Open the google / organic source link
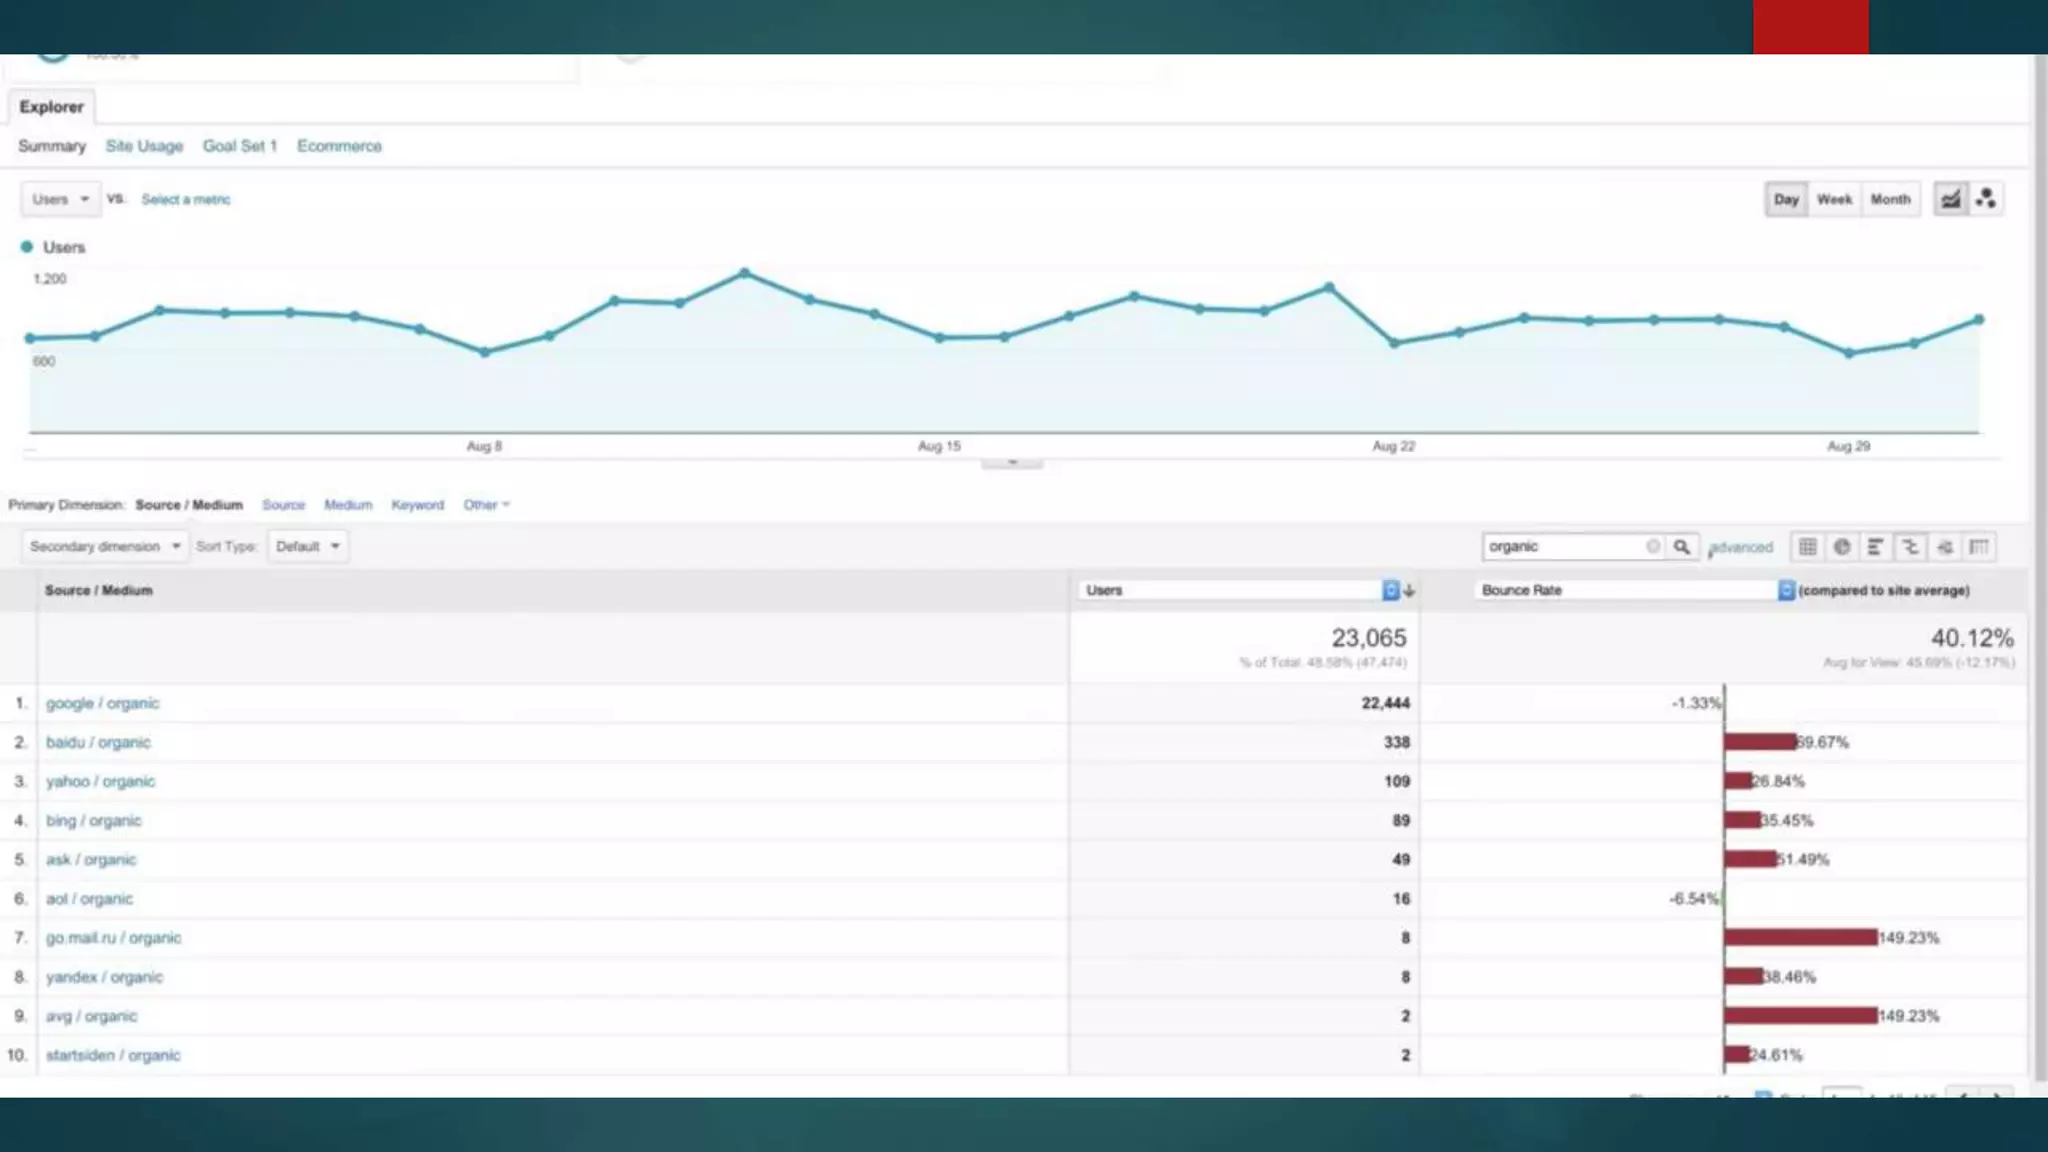 (x=102, y=703)
